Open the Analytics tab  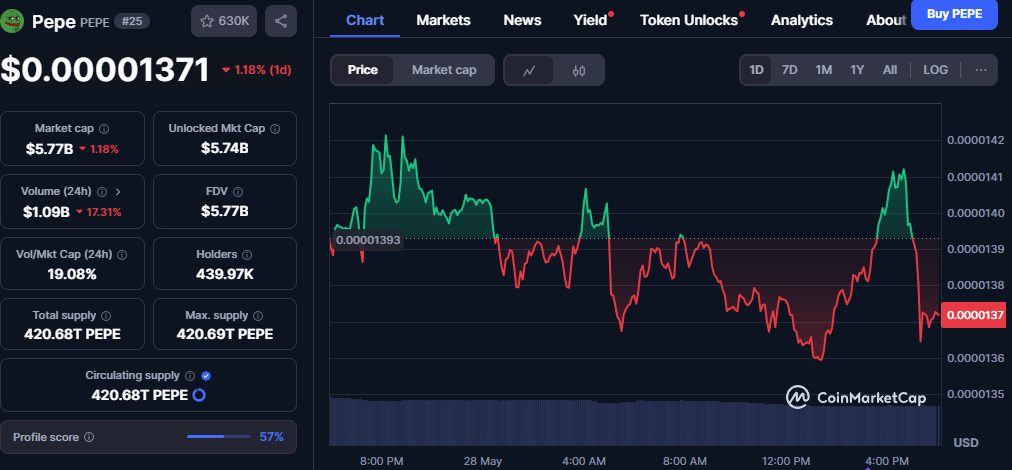pos(802,20)
